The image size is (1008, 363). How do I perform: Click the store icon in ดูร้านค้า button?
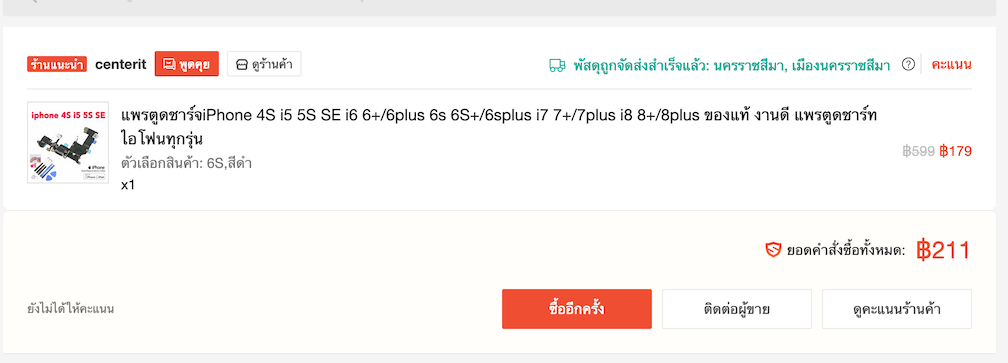click(x=242, y=64)
